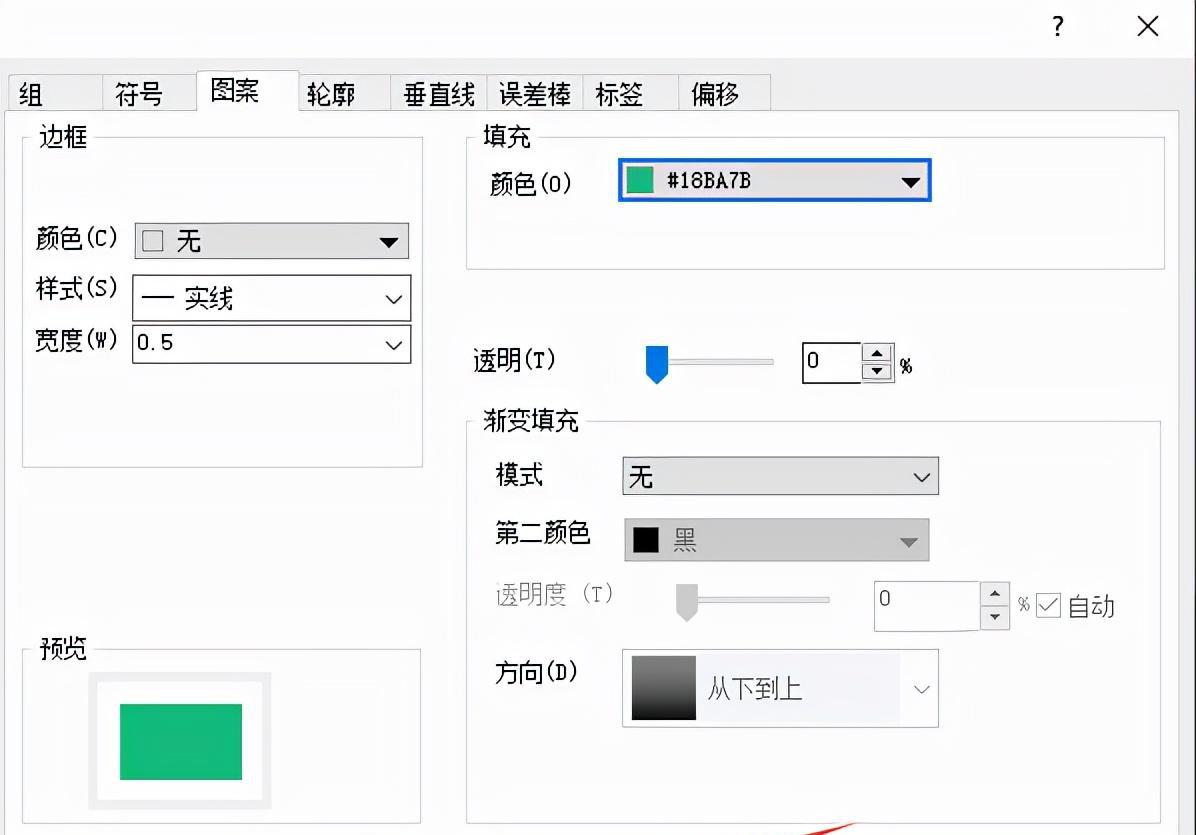Toggle the 自动 checkbox
This screenshot has width=1196, height=835.
pos(1048,605)
